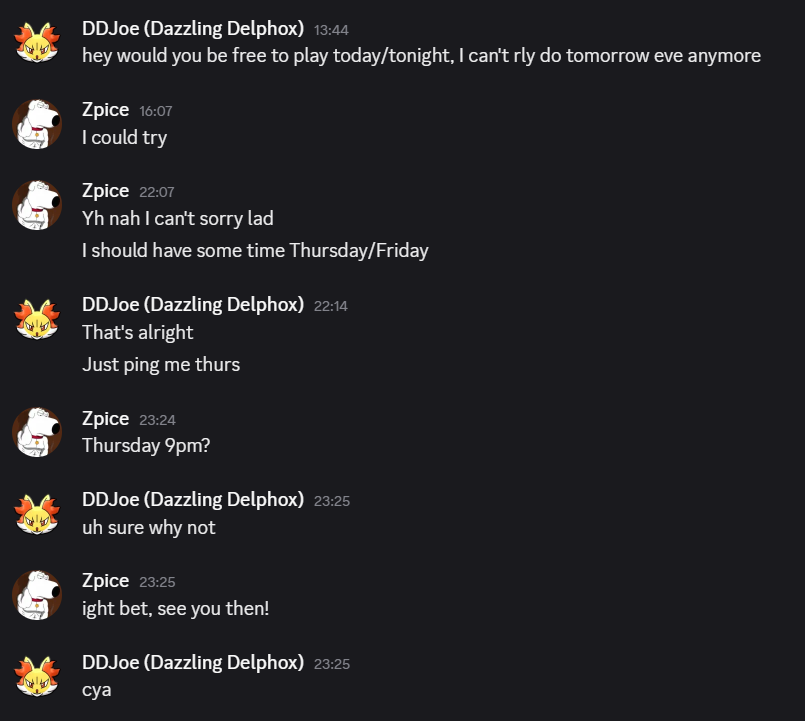Select message "I should have some time Thursday/Friday"
The height and width of the screenshot is (721, 805).
click(255, 251)
